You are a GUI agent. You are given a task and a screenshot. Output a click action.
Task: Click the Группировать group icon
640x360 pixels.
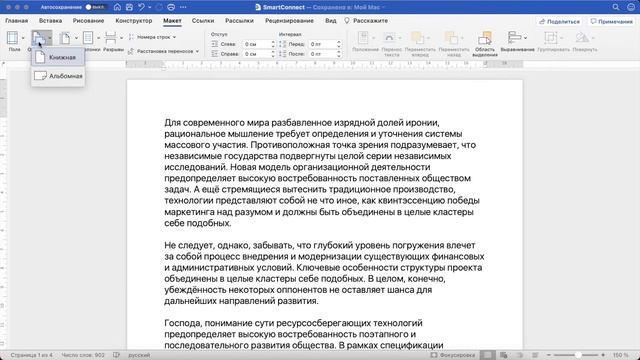click(550, 38)
